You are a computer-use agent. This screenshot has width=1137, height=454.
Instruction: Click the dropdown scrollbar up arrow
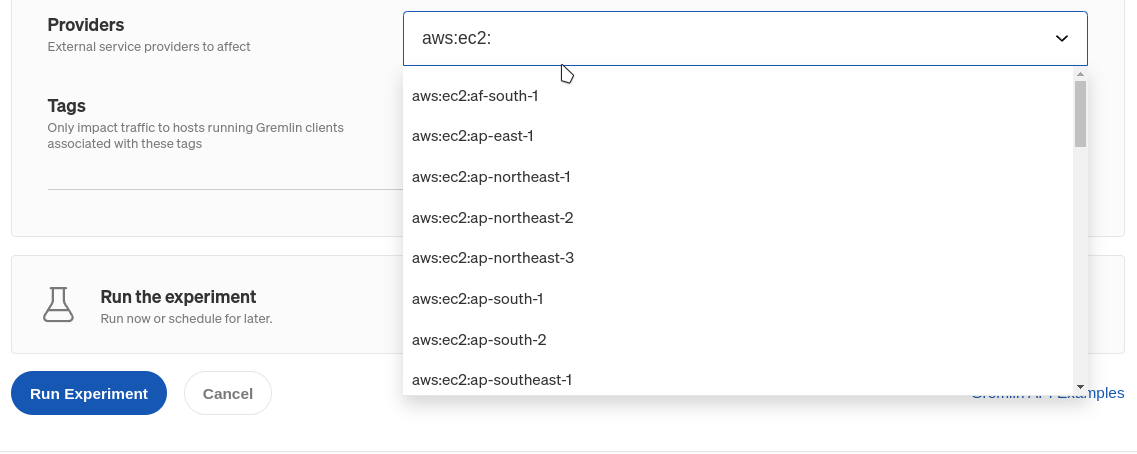point(1080,74)
